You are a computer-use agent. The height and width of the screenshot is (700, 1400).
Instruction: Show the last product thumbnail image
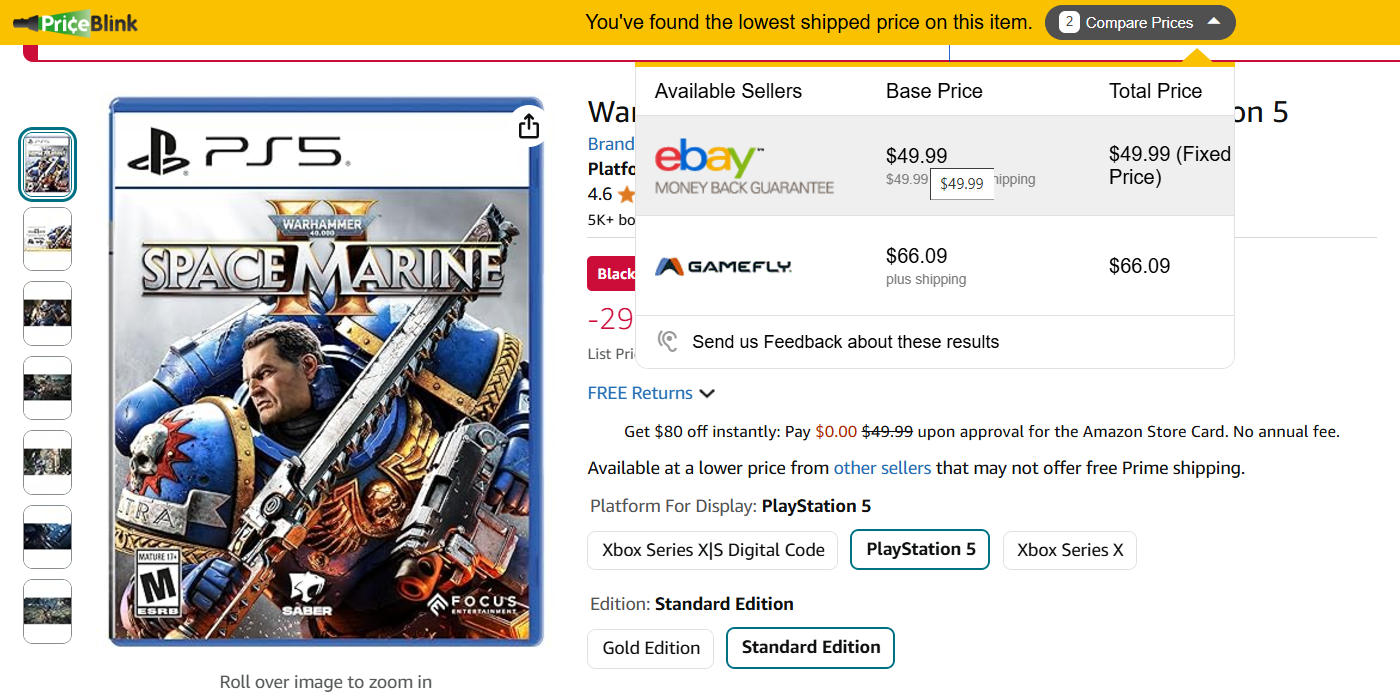(x=47, y=611)
